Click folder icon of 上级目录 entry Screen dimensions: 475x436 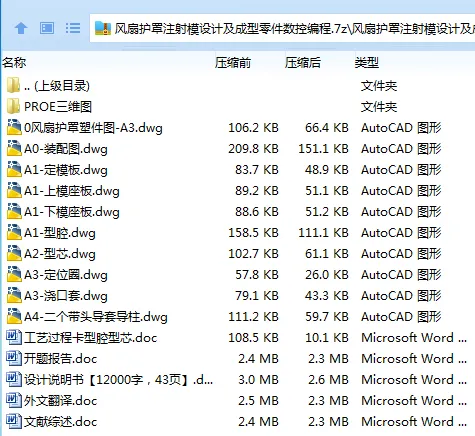[x=14, y=86]
